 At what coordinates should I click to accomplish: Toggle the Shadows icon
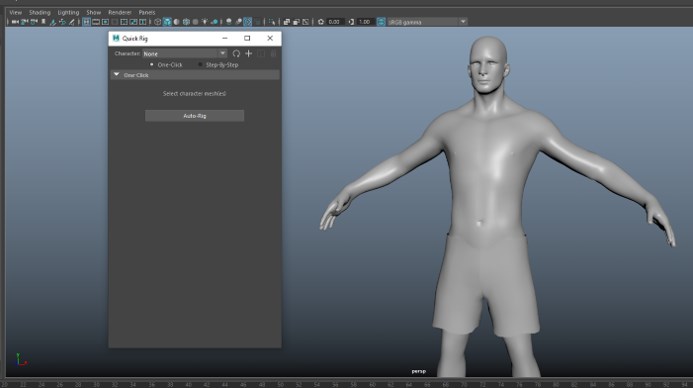click(x=214, y=22)
